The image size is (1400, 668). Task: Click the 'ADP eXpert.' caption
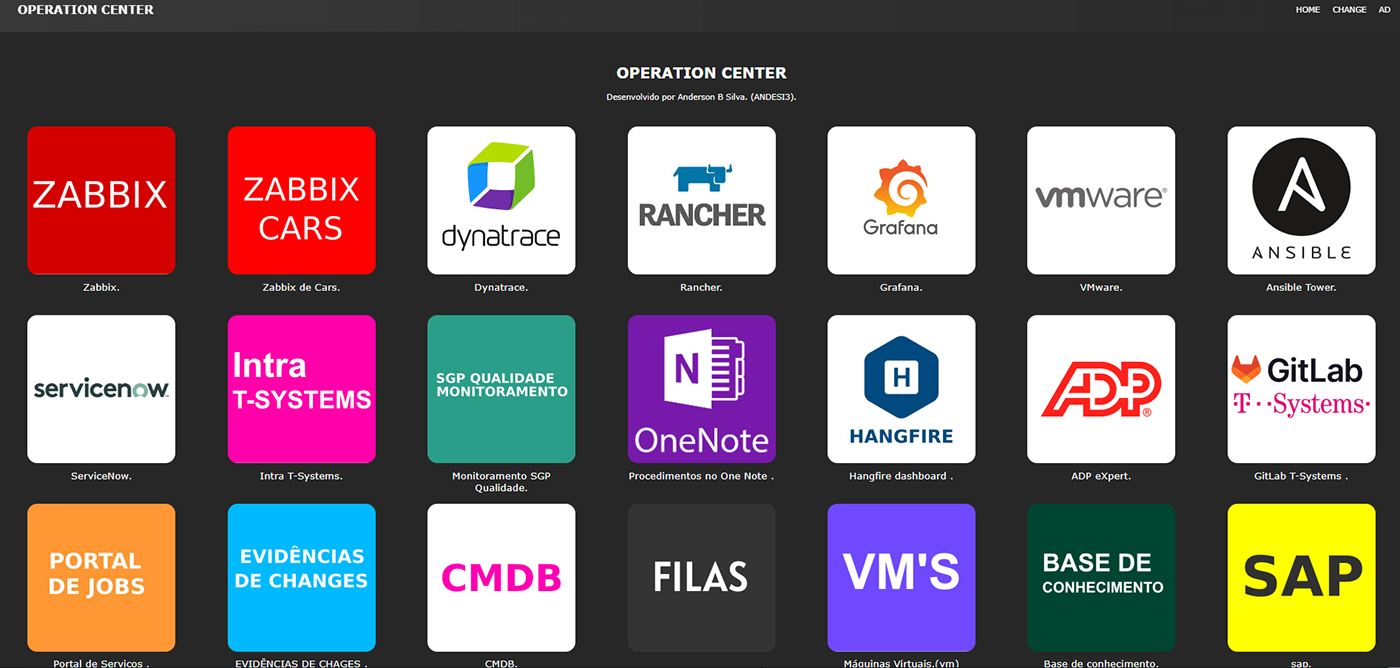(x=1101, y=476)
